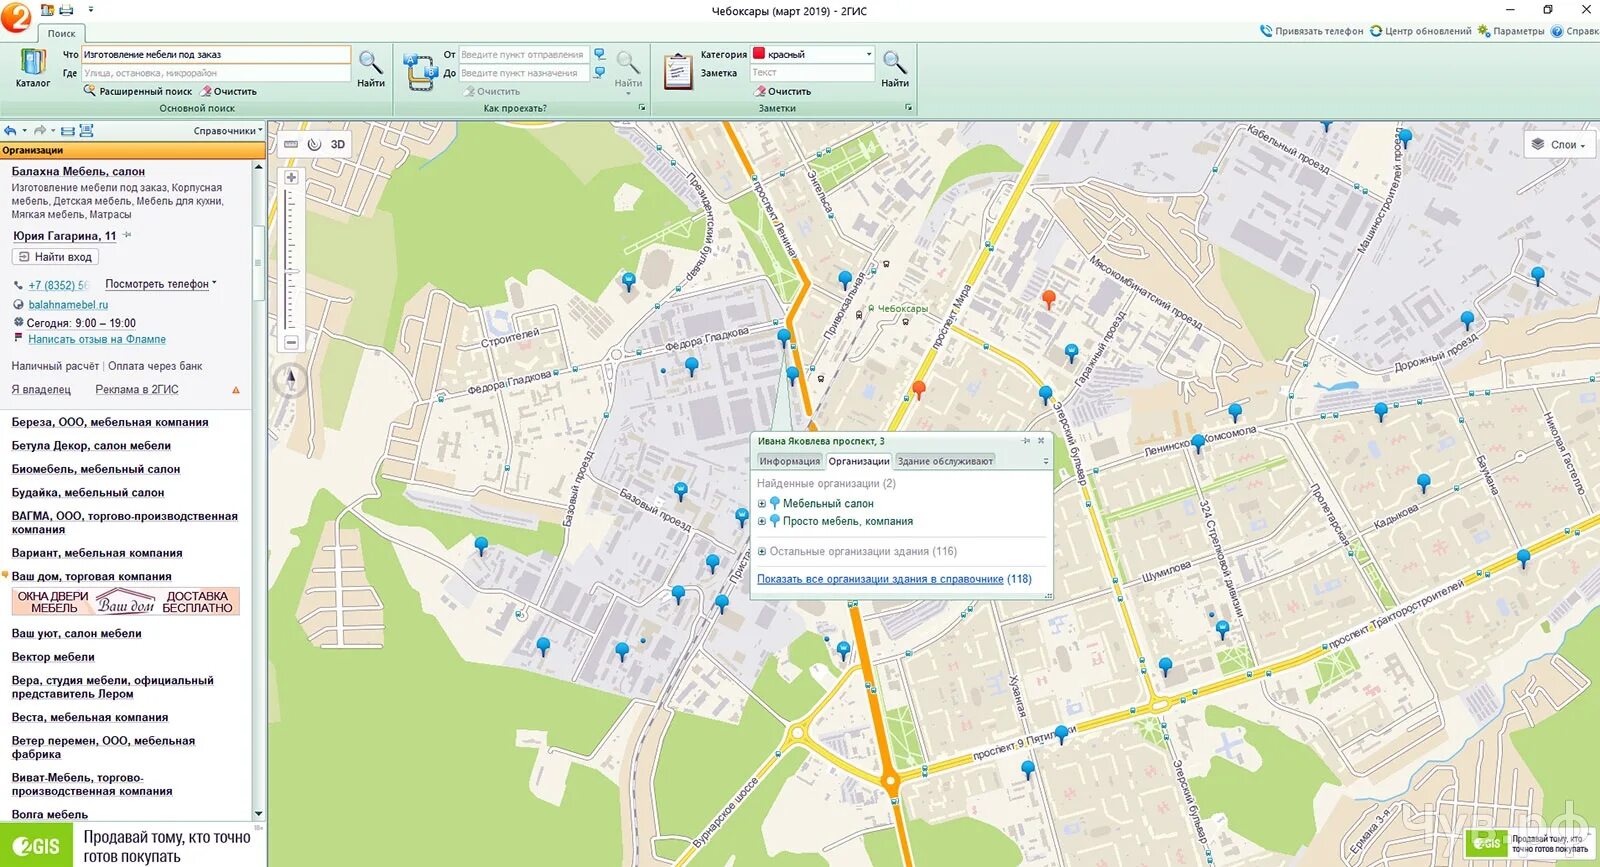This screenshot has height=867, width=1600.
Task: Expand the Как проехать group launcher
Action: click(x=641, y=108)
